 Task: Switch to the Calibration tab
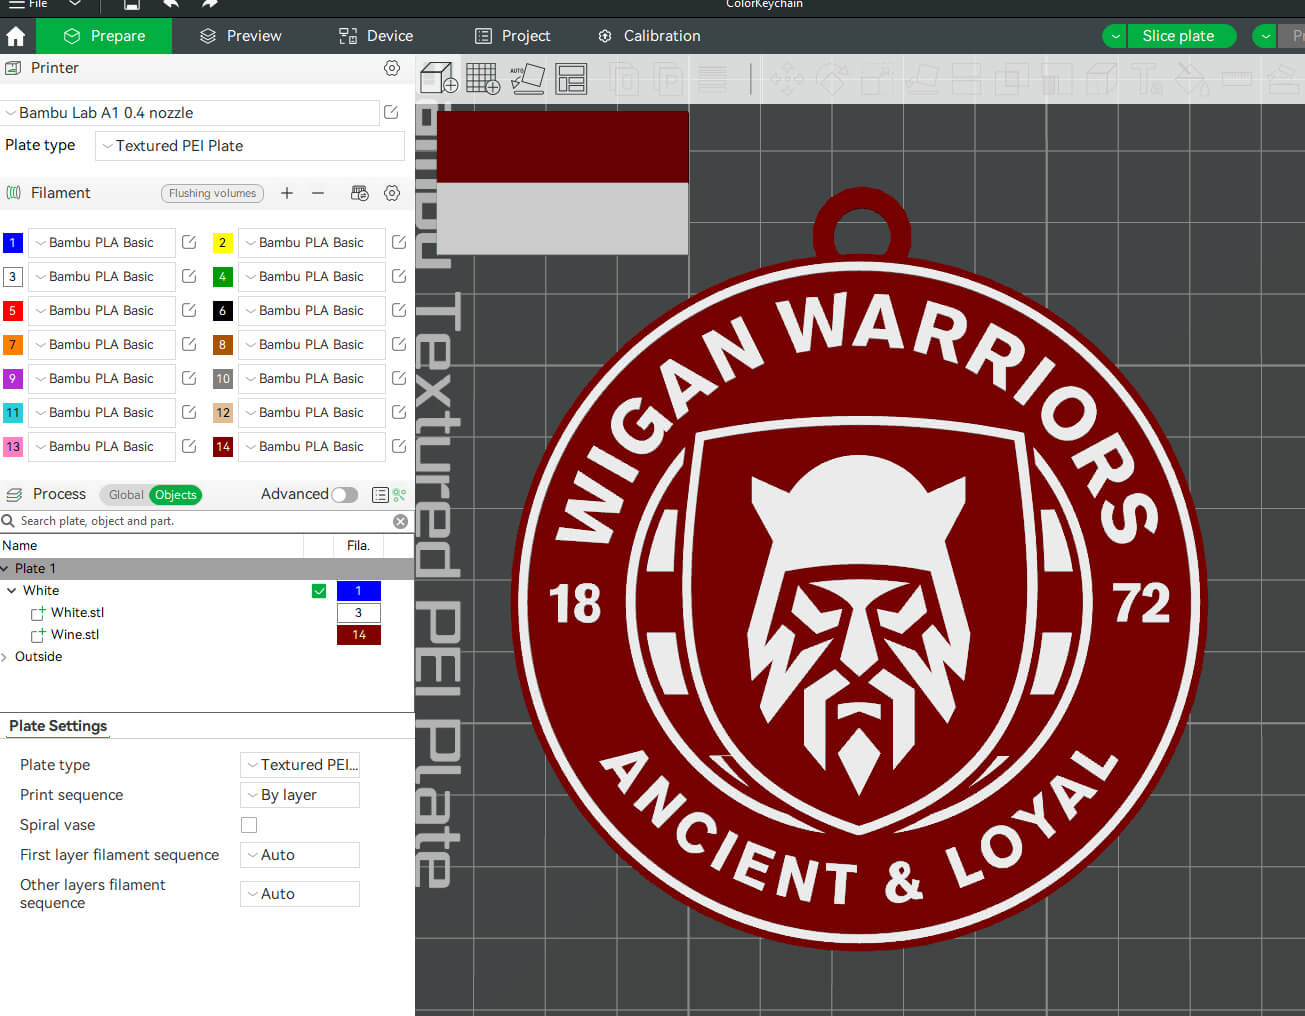coord(649,36)
